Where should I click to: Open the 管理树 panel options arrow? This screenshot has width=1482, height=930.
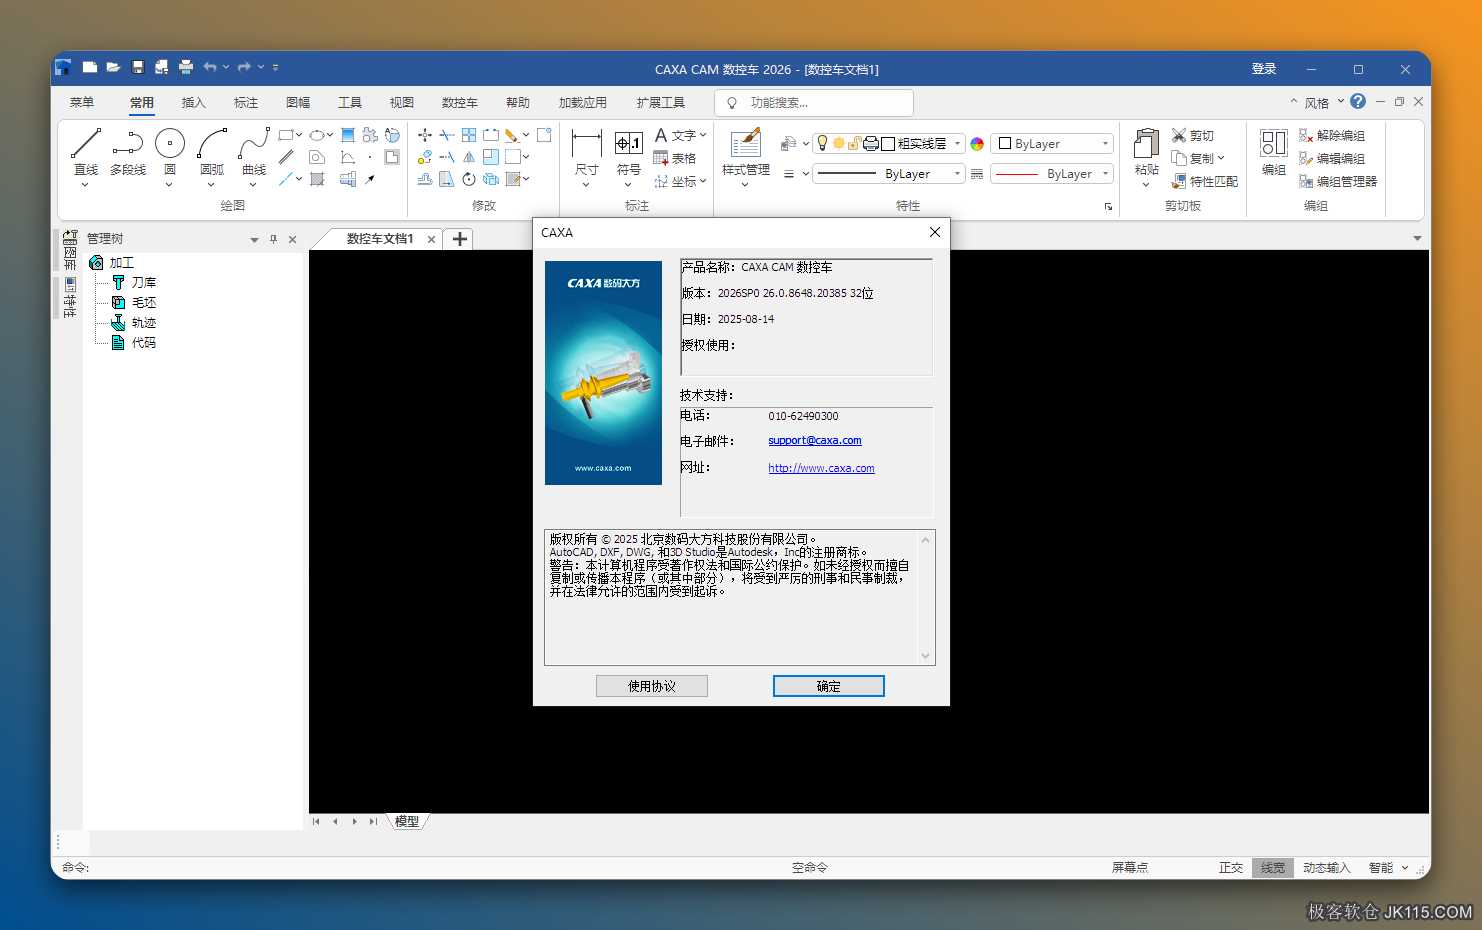tap(254, 240)
